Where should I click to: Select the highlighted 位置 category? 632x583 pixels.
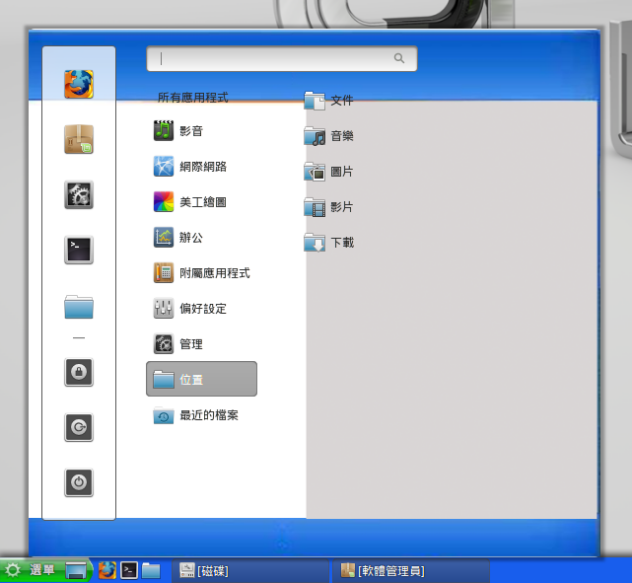click(202, 379)
